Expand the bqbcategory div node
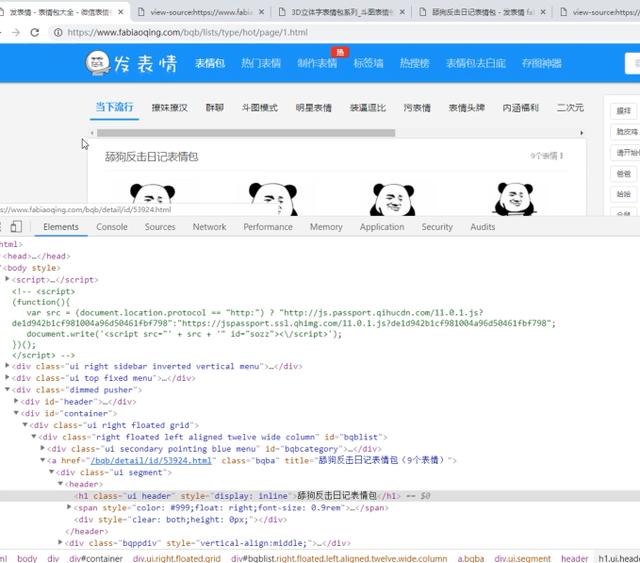The width and height of the screenshot is (640, 563). (43, 448)
